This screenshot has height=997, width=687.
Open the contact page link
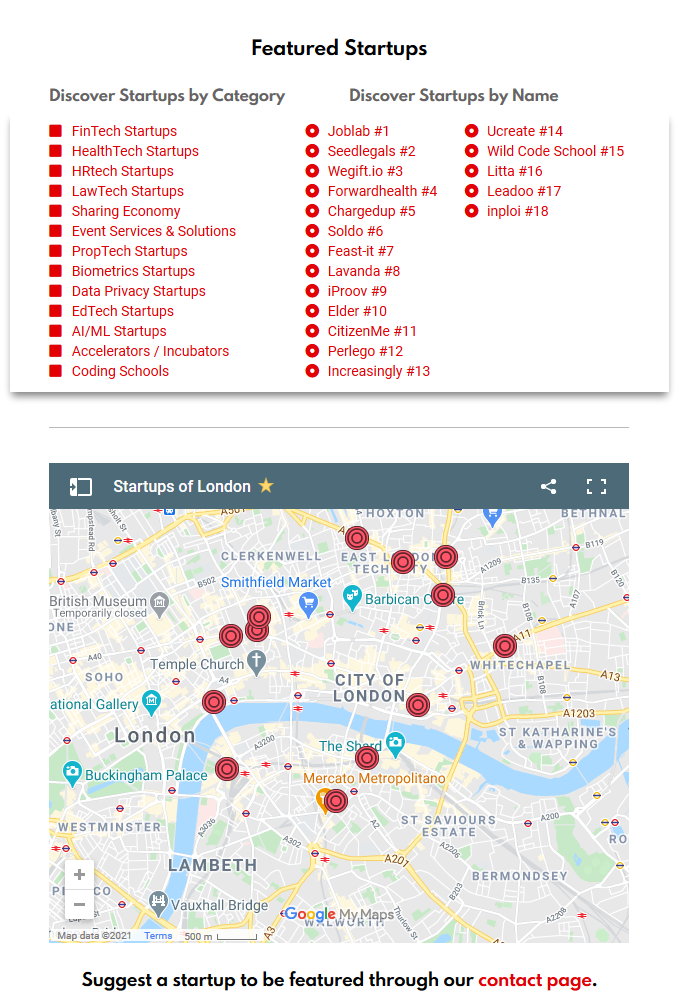tap(535, 980)
